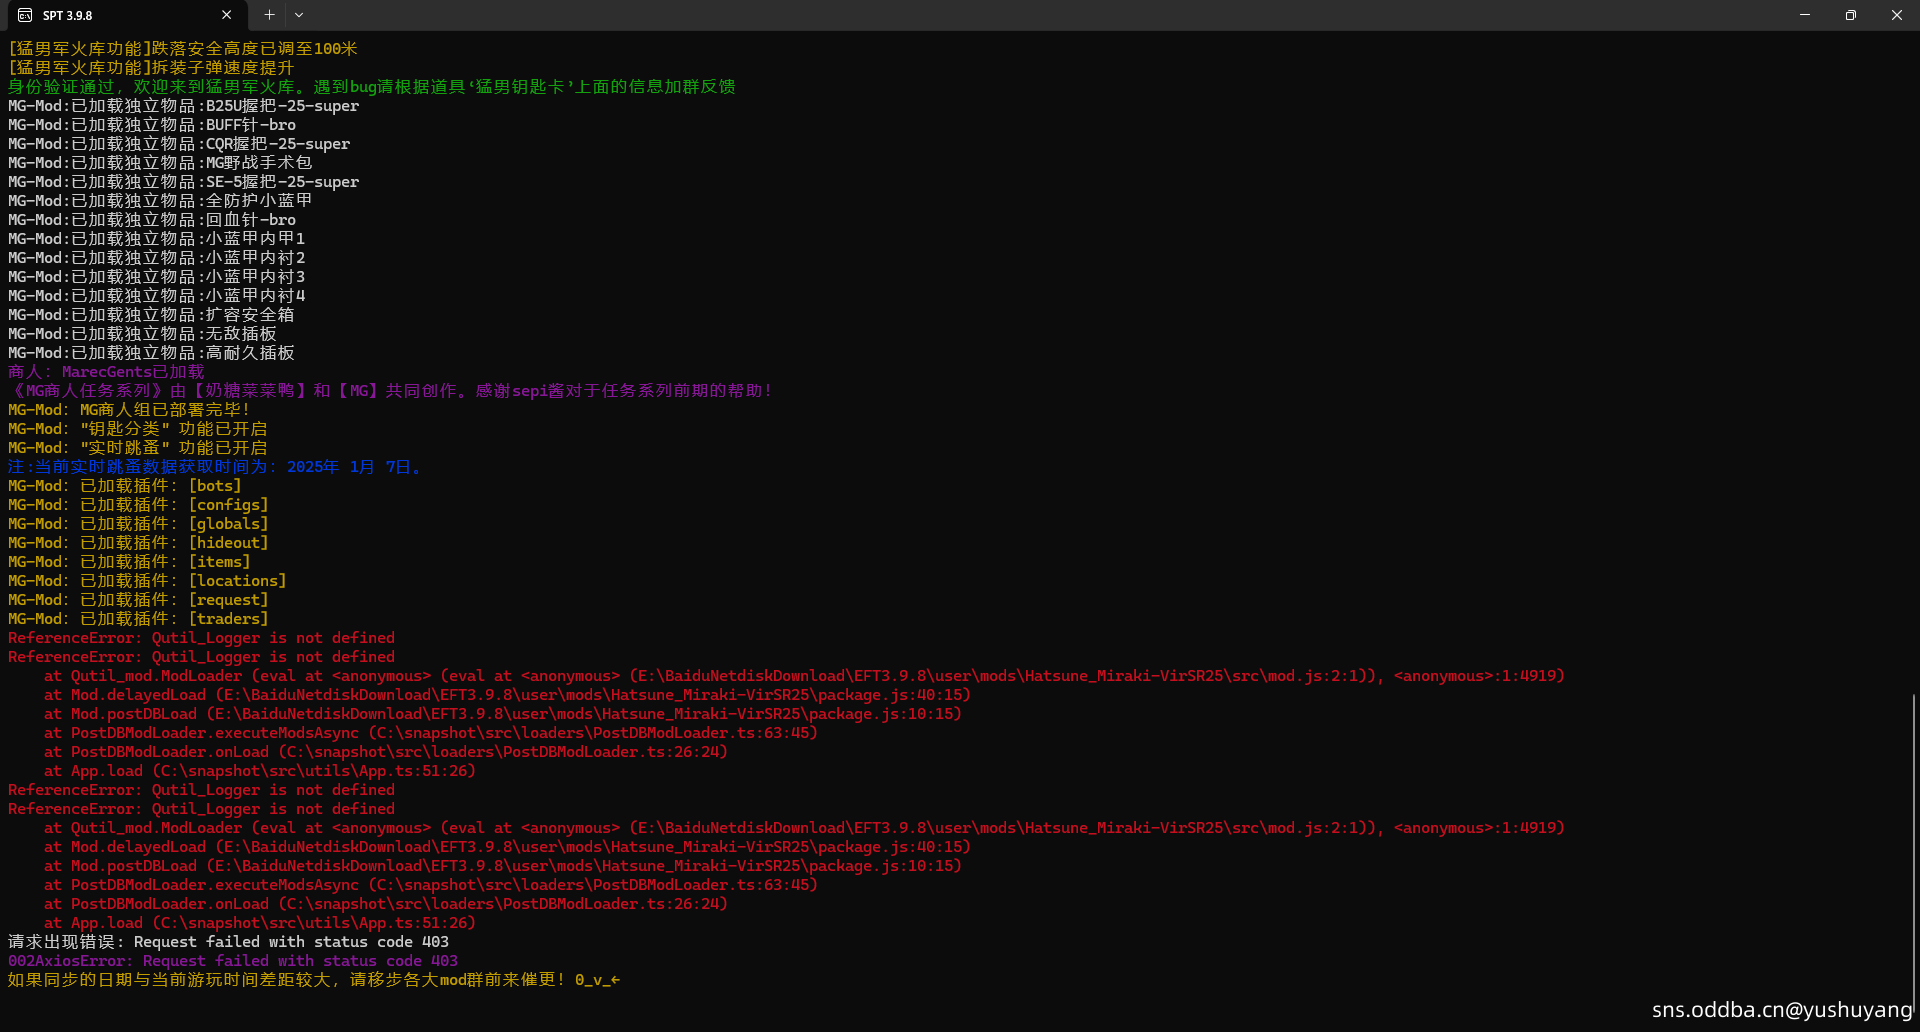This screenshot has height=1032, width=1920.
Task: Click the 'MG-Mod: 已加载插件: [items]' line
Action: [129, 562]
